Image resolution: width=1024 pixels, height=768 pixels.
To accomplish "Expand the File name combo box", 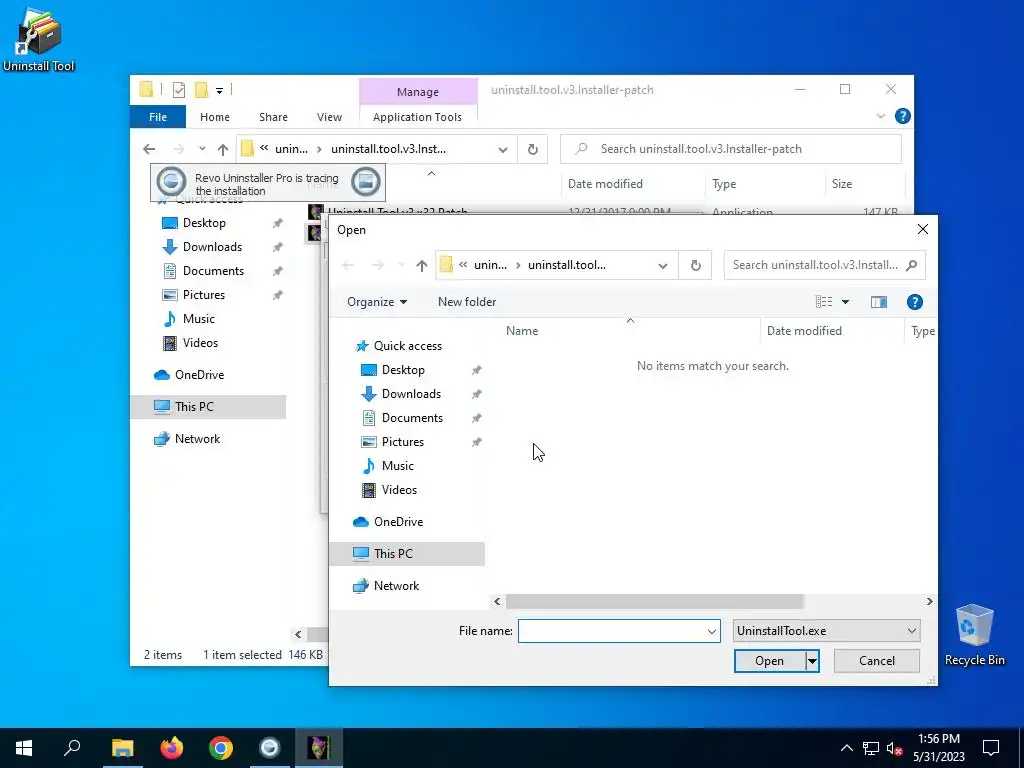I will [712, 632].
